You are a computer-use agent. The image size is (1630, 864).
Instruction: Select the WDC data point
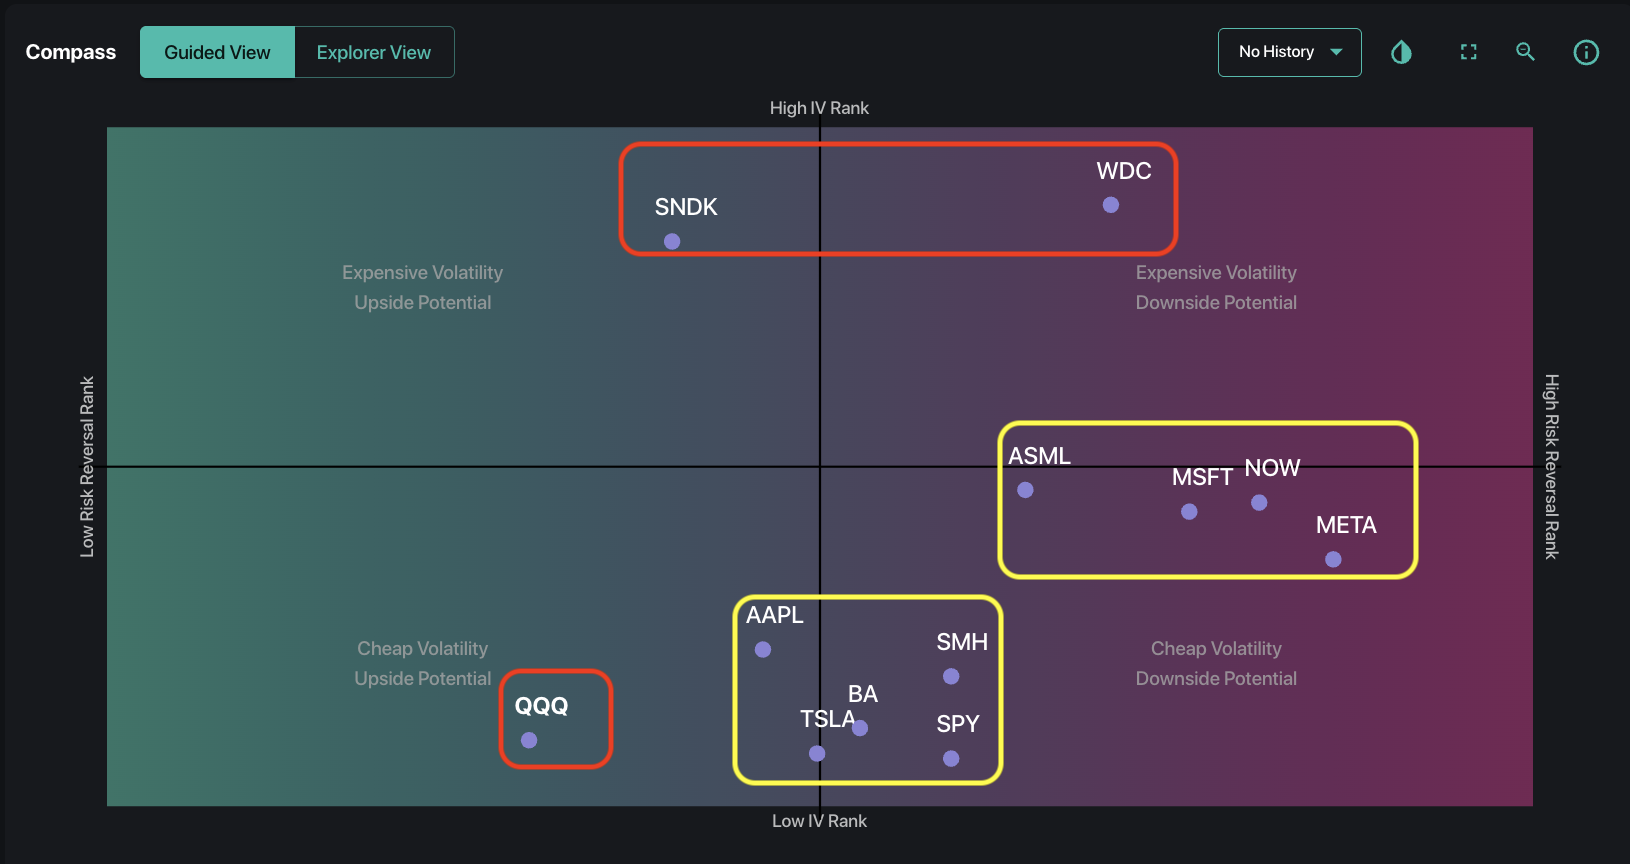click(x=1110, y=205)
